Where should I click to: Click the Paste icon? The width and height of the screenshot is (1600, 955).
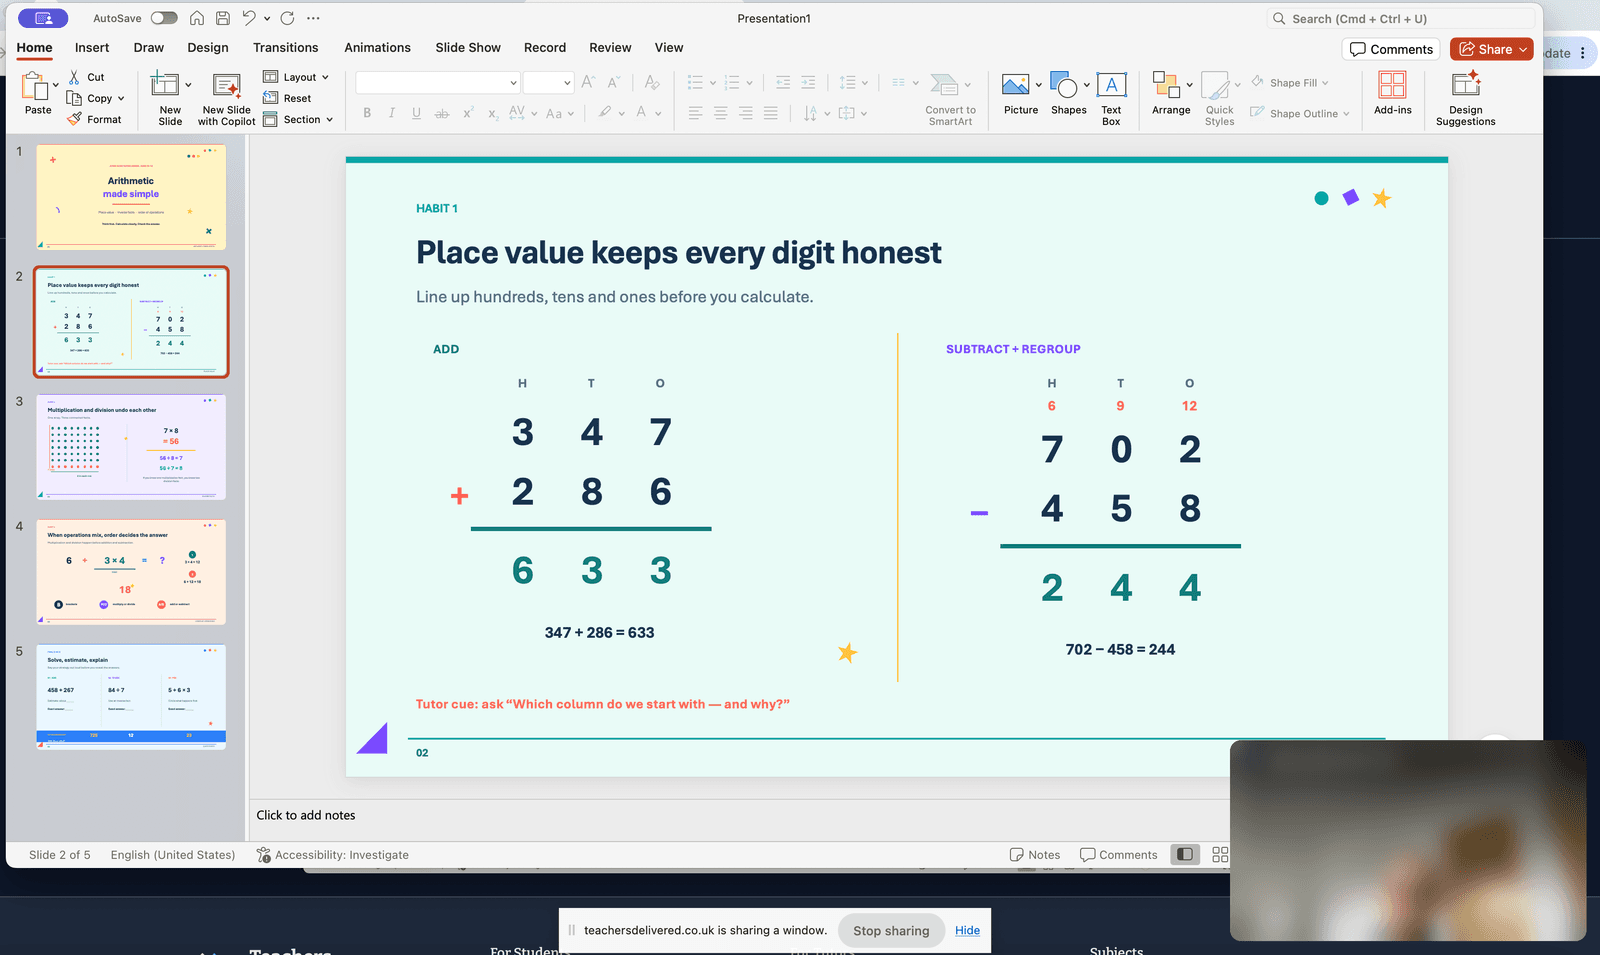point(37,88)
